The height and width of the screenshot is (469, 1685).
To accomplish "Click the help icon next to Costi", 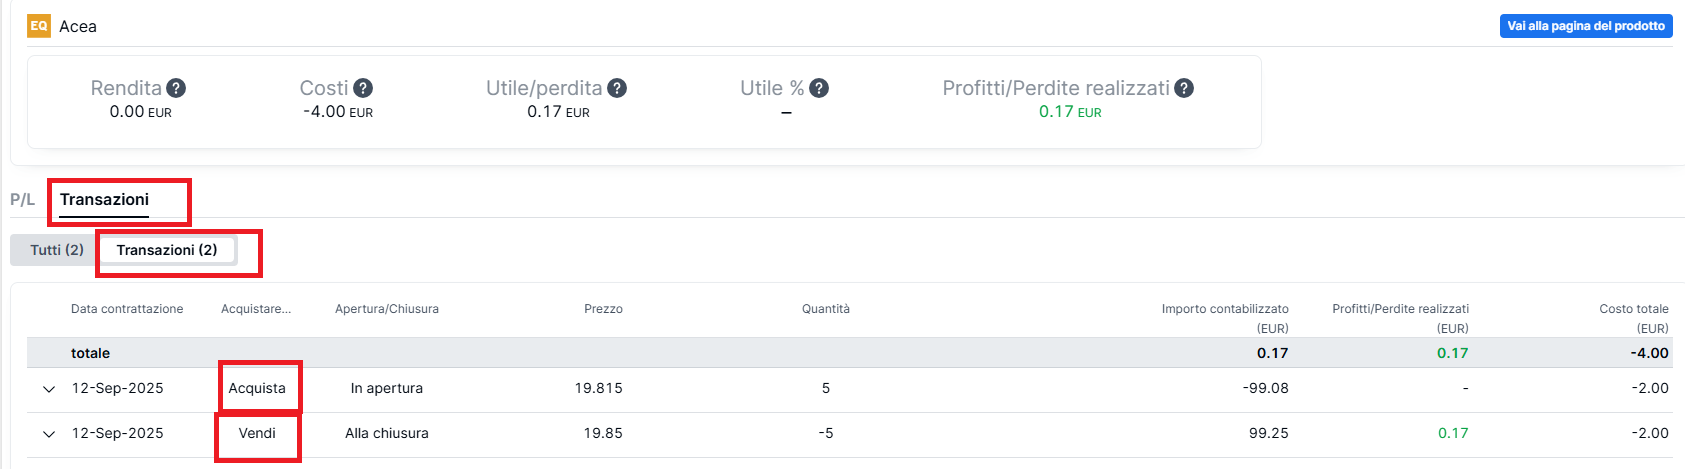I will (363, 88).
